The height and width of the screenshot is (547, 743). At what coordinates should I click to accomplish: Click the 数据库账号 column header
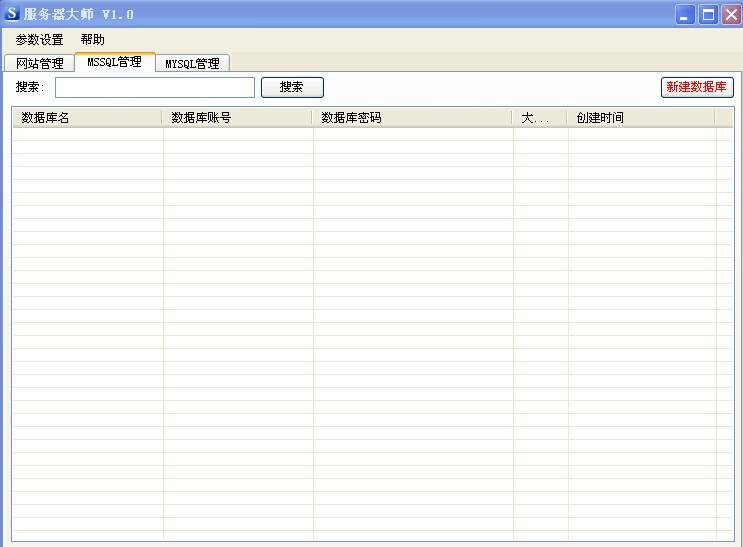pyautogui.click(x=236, y=118)
